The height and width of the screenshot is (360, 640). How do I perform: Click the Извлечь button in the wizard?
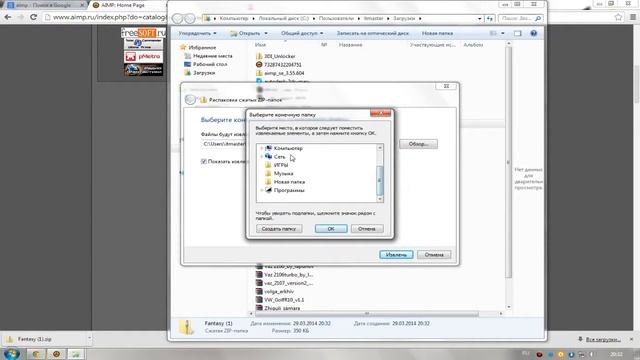click(396, 255)
